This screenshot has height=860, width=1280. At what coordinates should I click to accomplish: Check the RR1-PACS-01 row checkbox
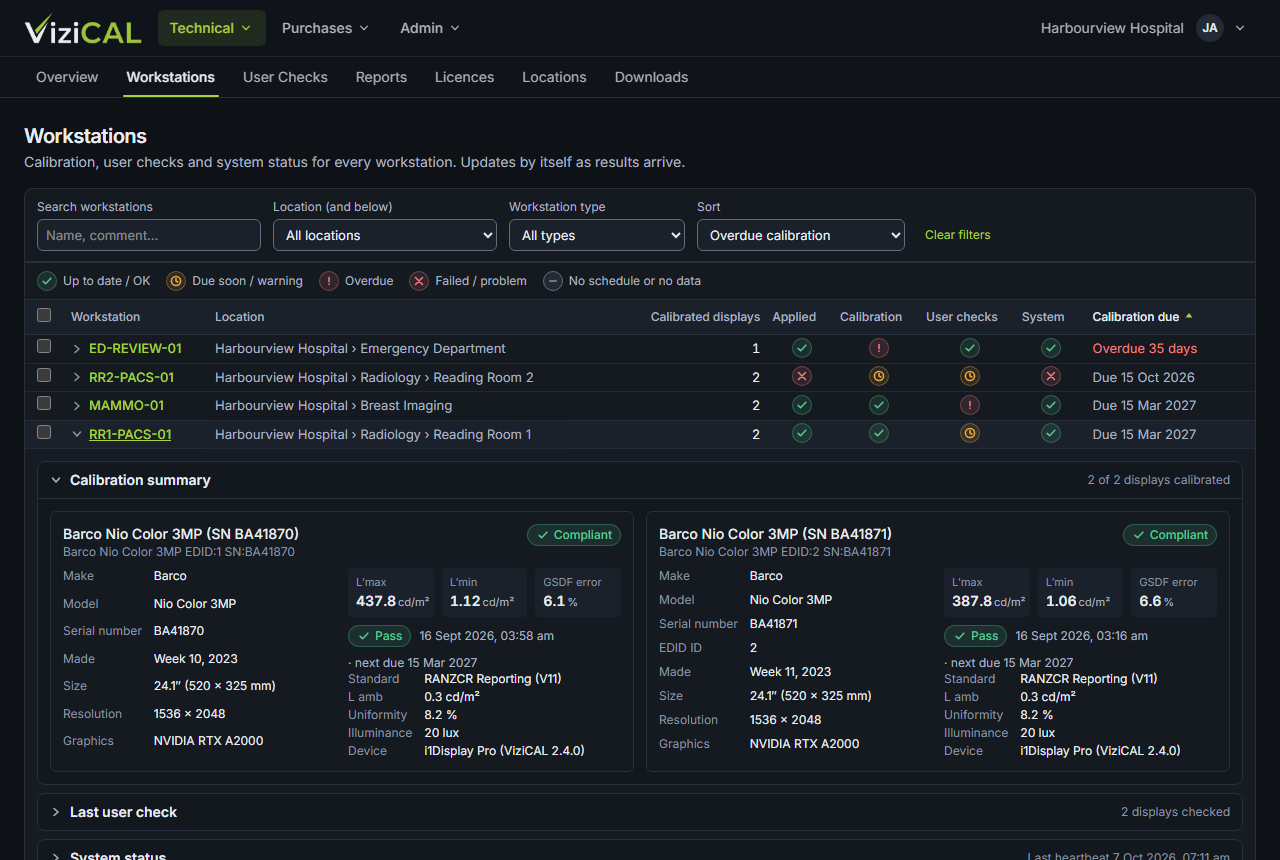pyautogui.click(x=44, y=433)
